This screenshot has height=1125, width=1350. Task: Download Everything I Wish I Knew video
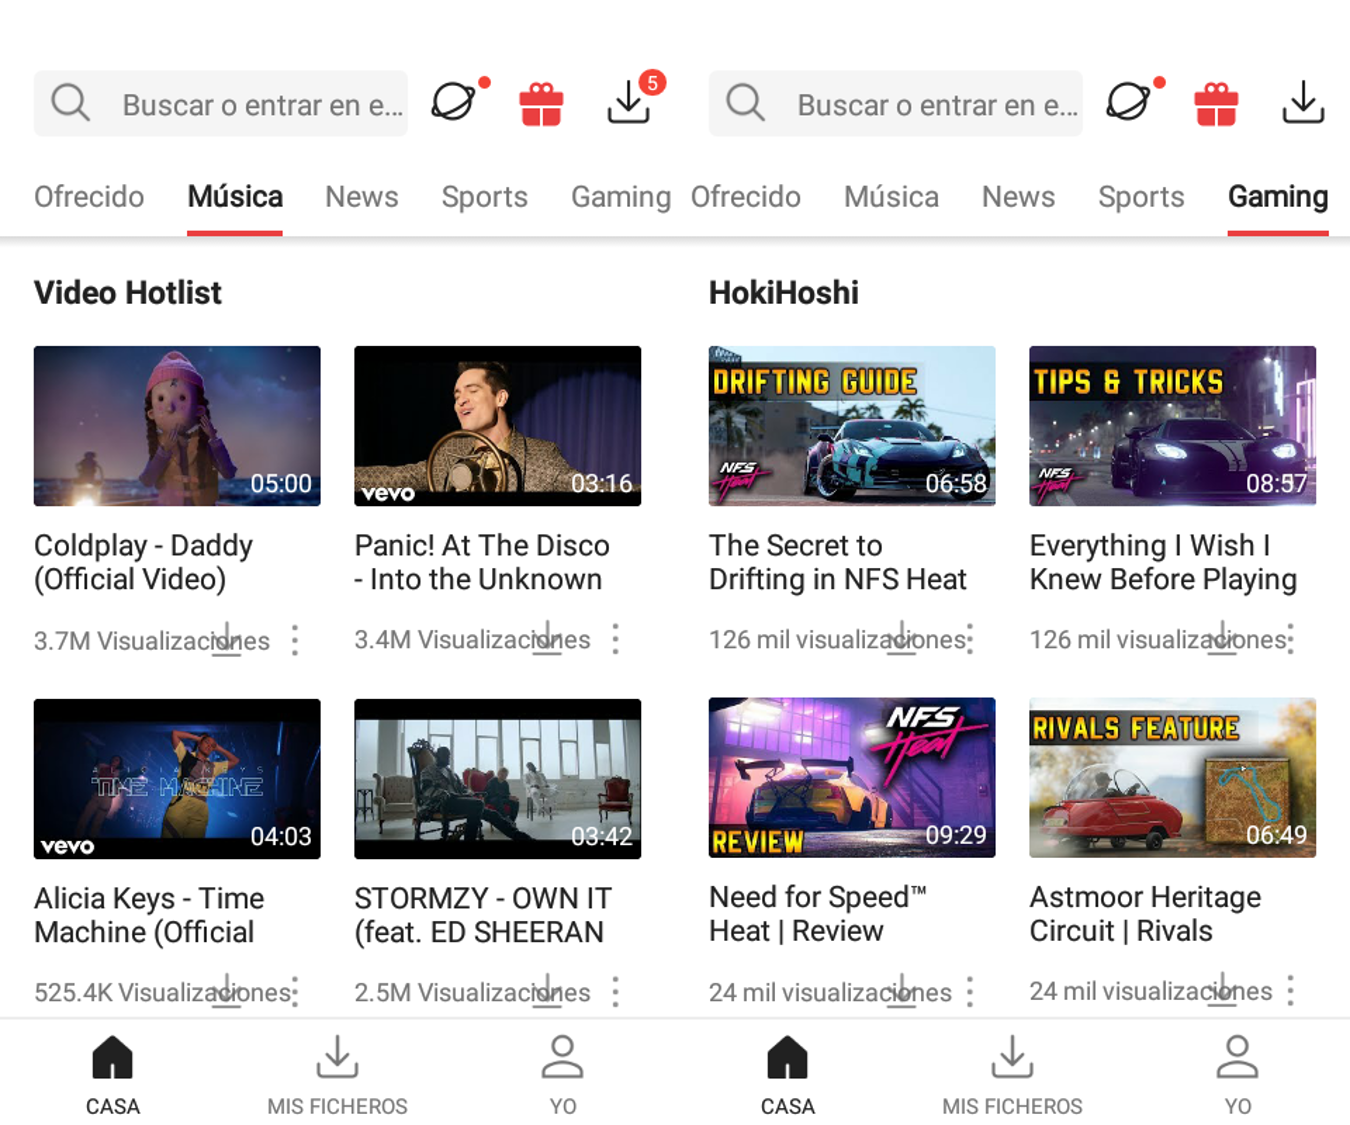click(x=1222, y=638)
